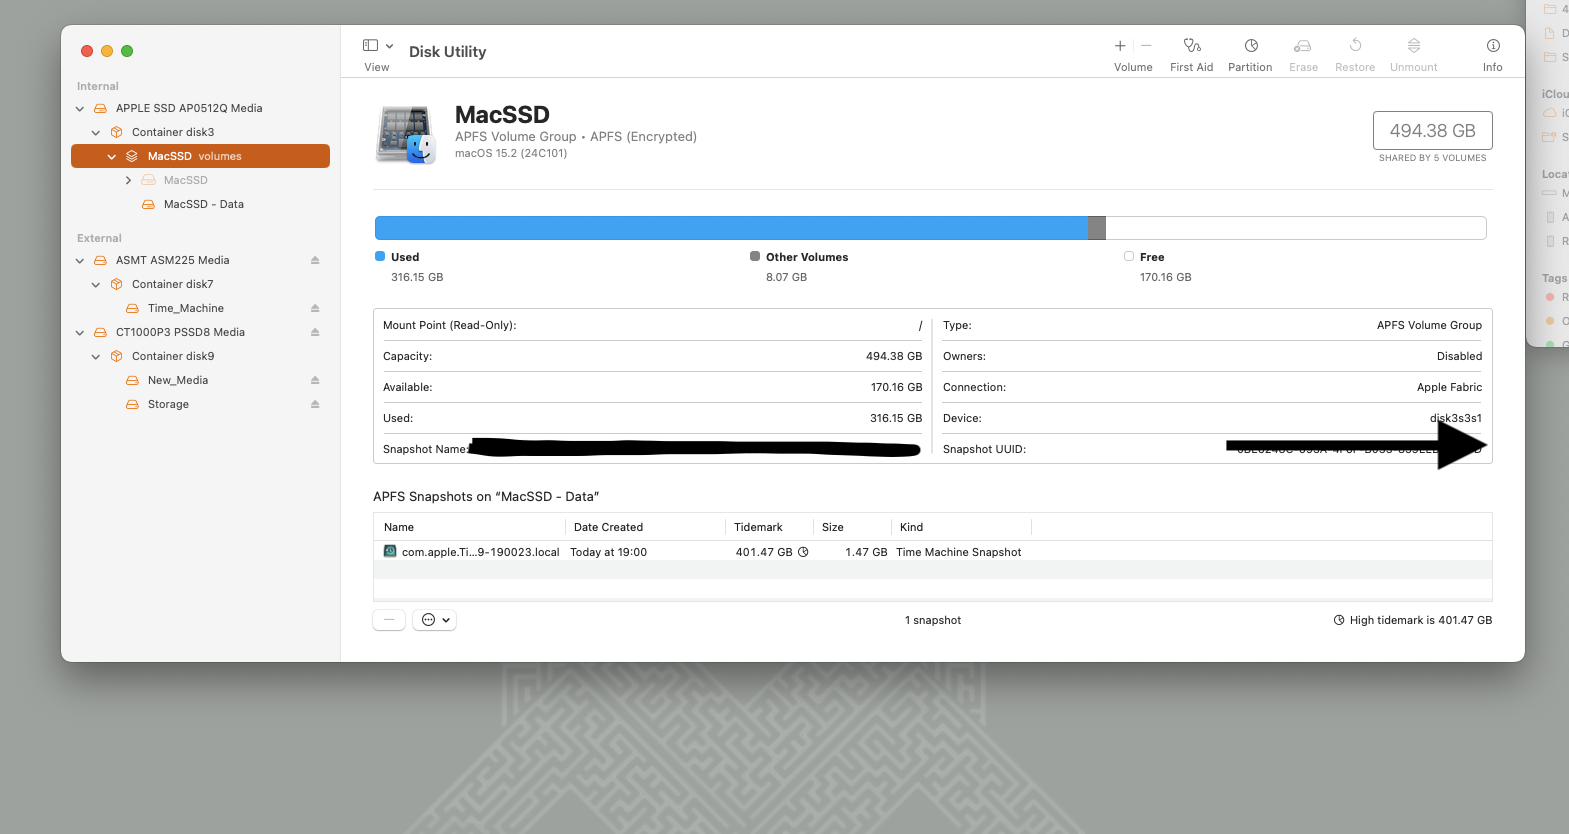
Task: Collapse the MacSSD volumes group
Action: point(112,156)
